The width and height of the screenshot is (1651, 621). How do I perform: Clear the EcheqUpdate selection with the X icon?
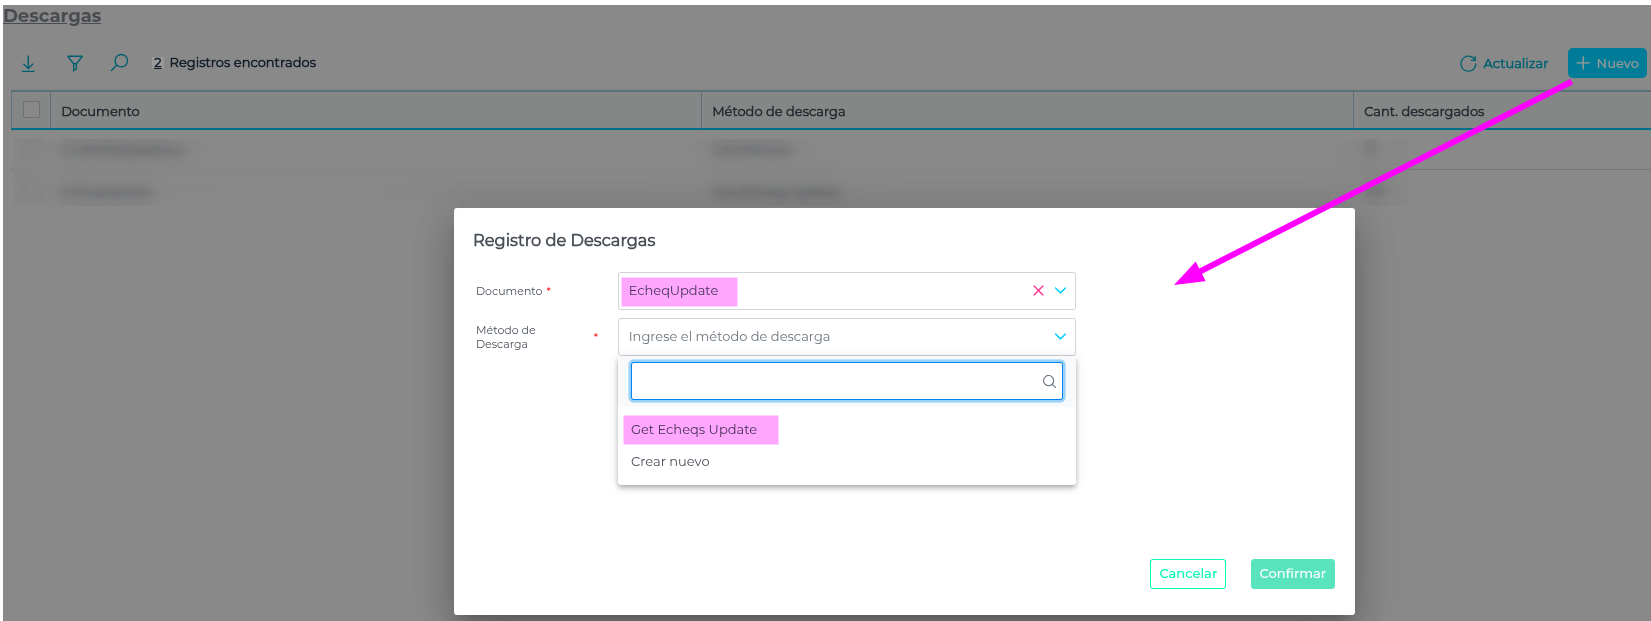coord(1038,291)
